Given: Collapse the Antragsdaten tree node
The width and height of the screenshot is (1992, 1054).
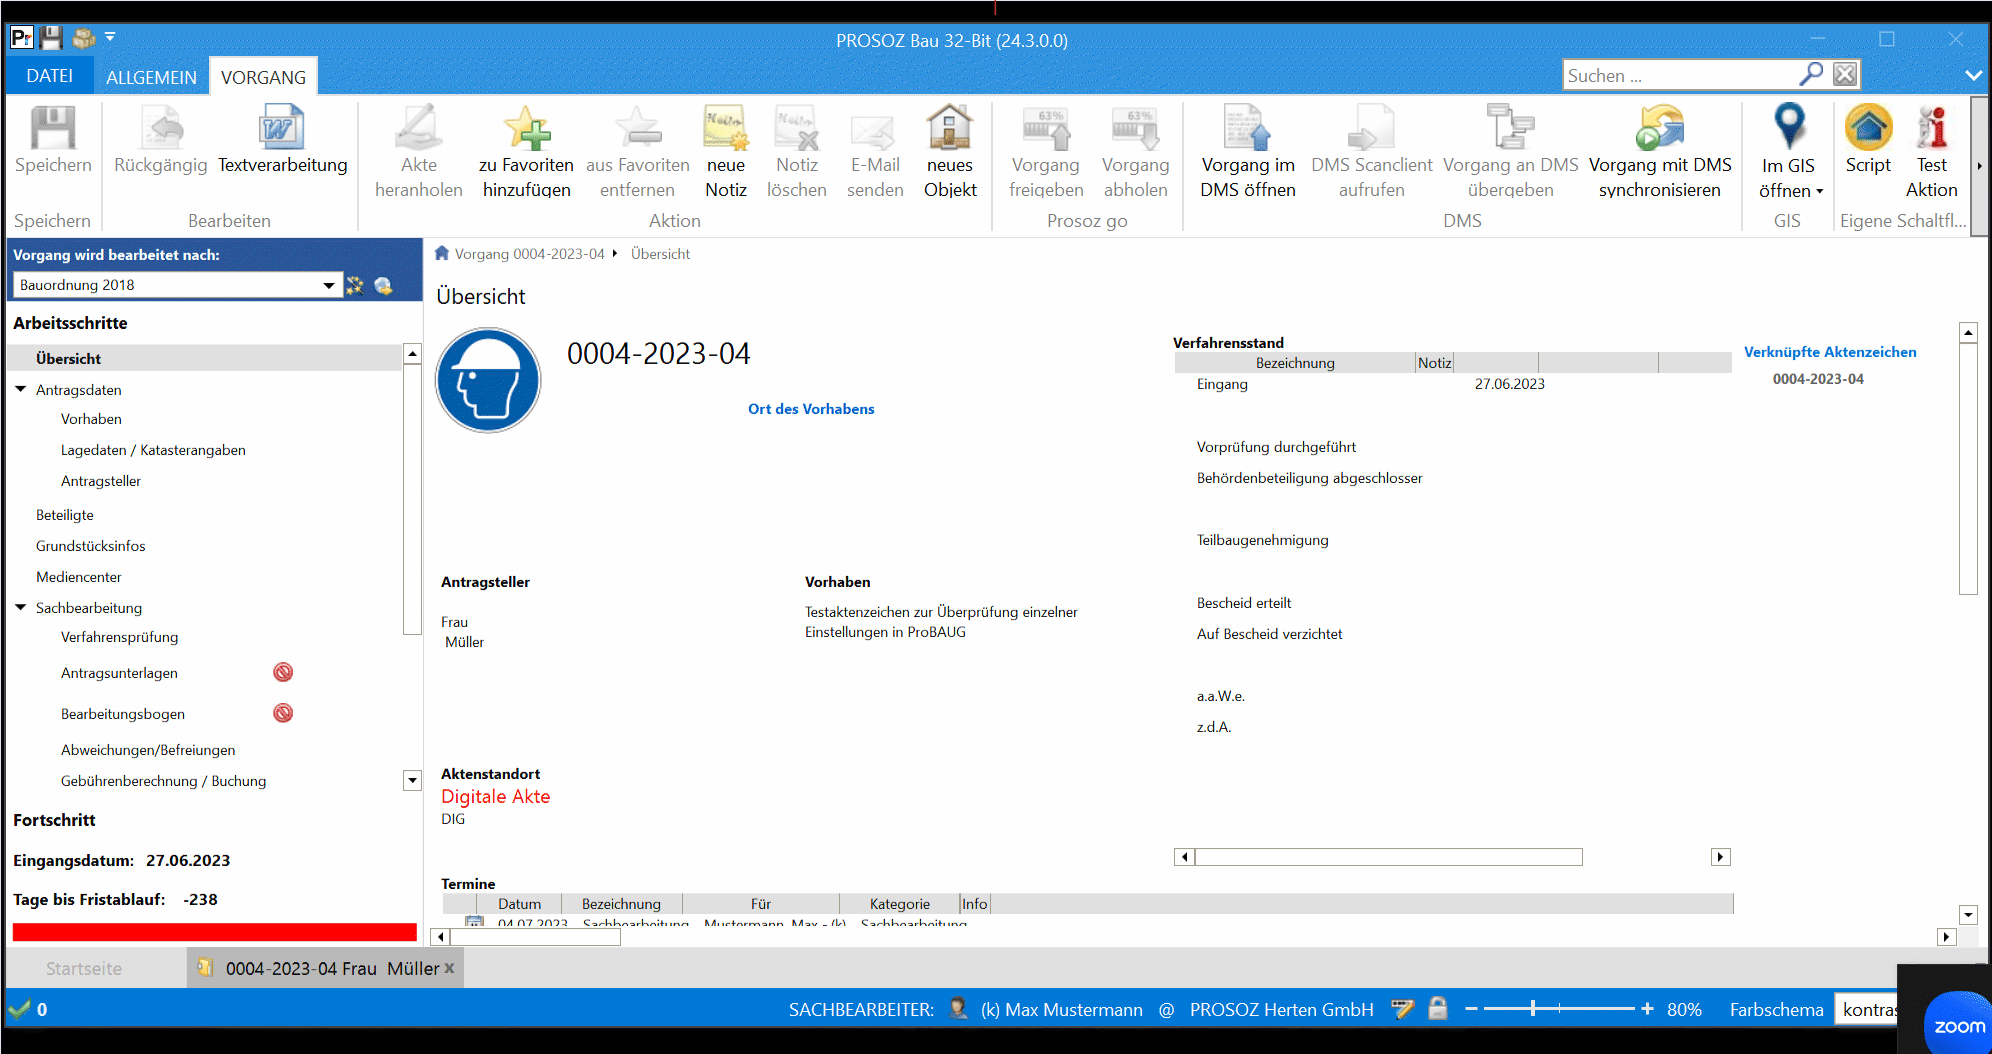Looking at the screenshot, I should click(x=20, y=389).
